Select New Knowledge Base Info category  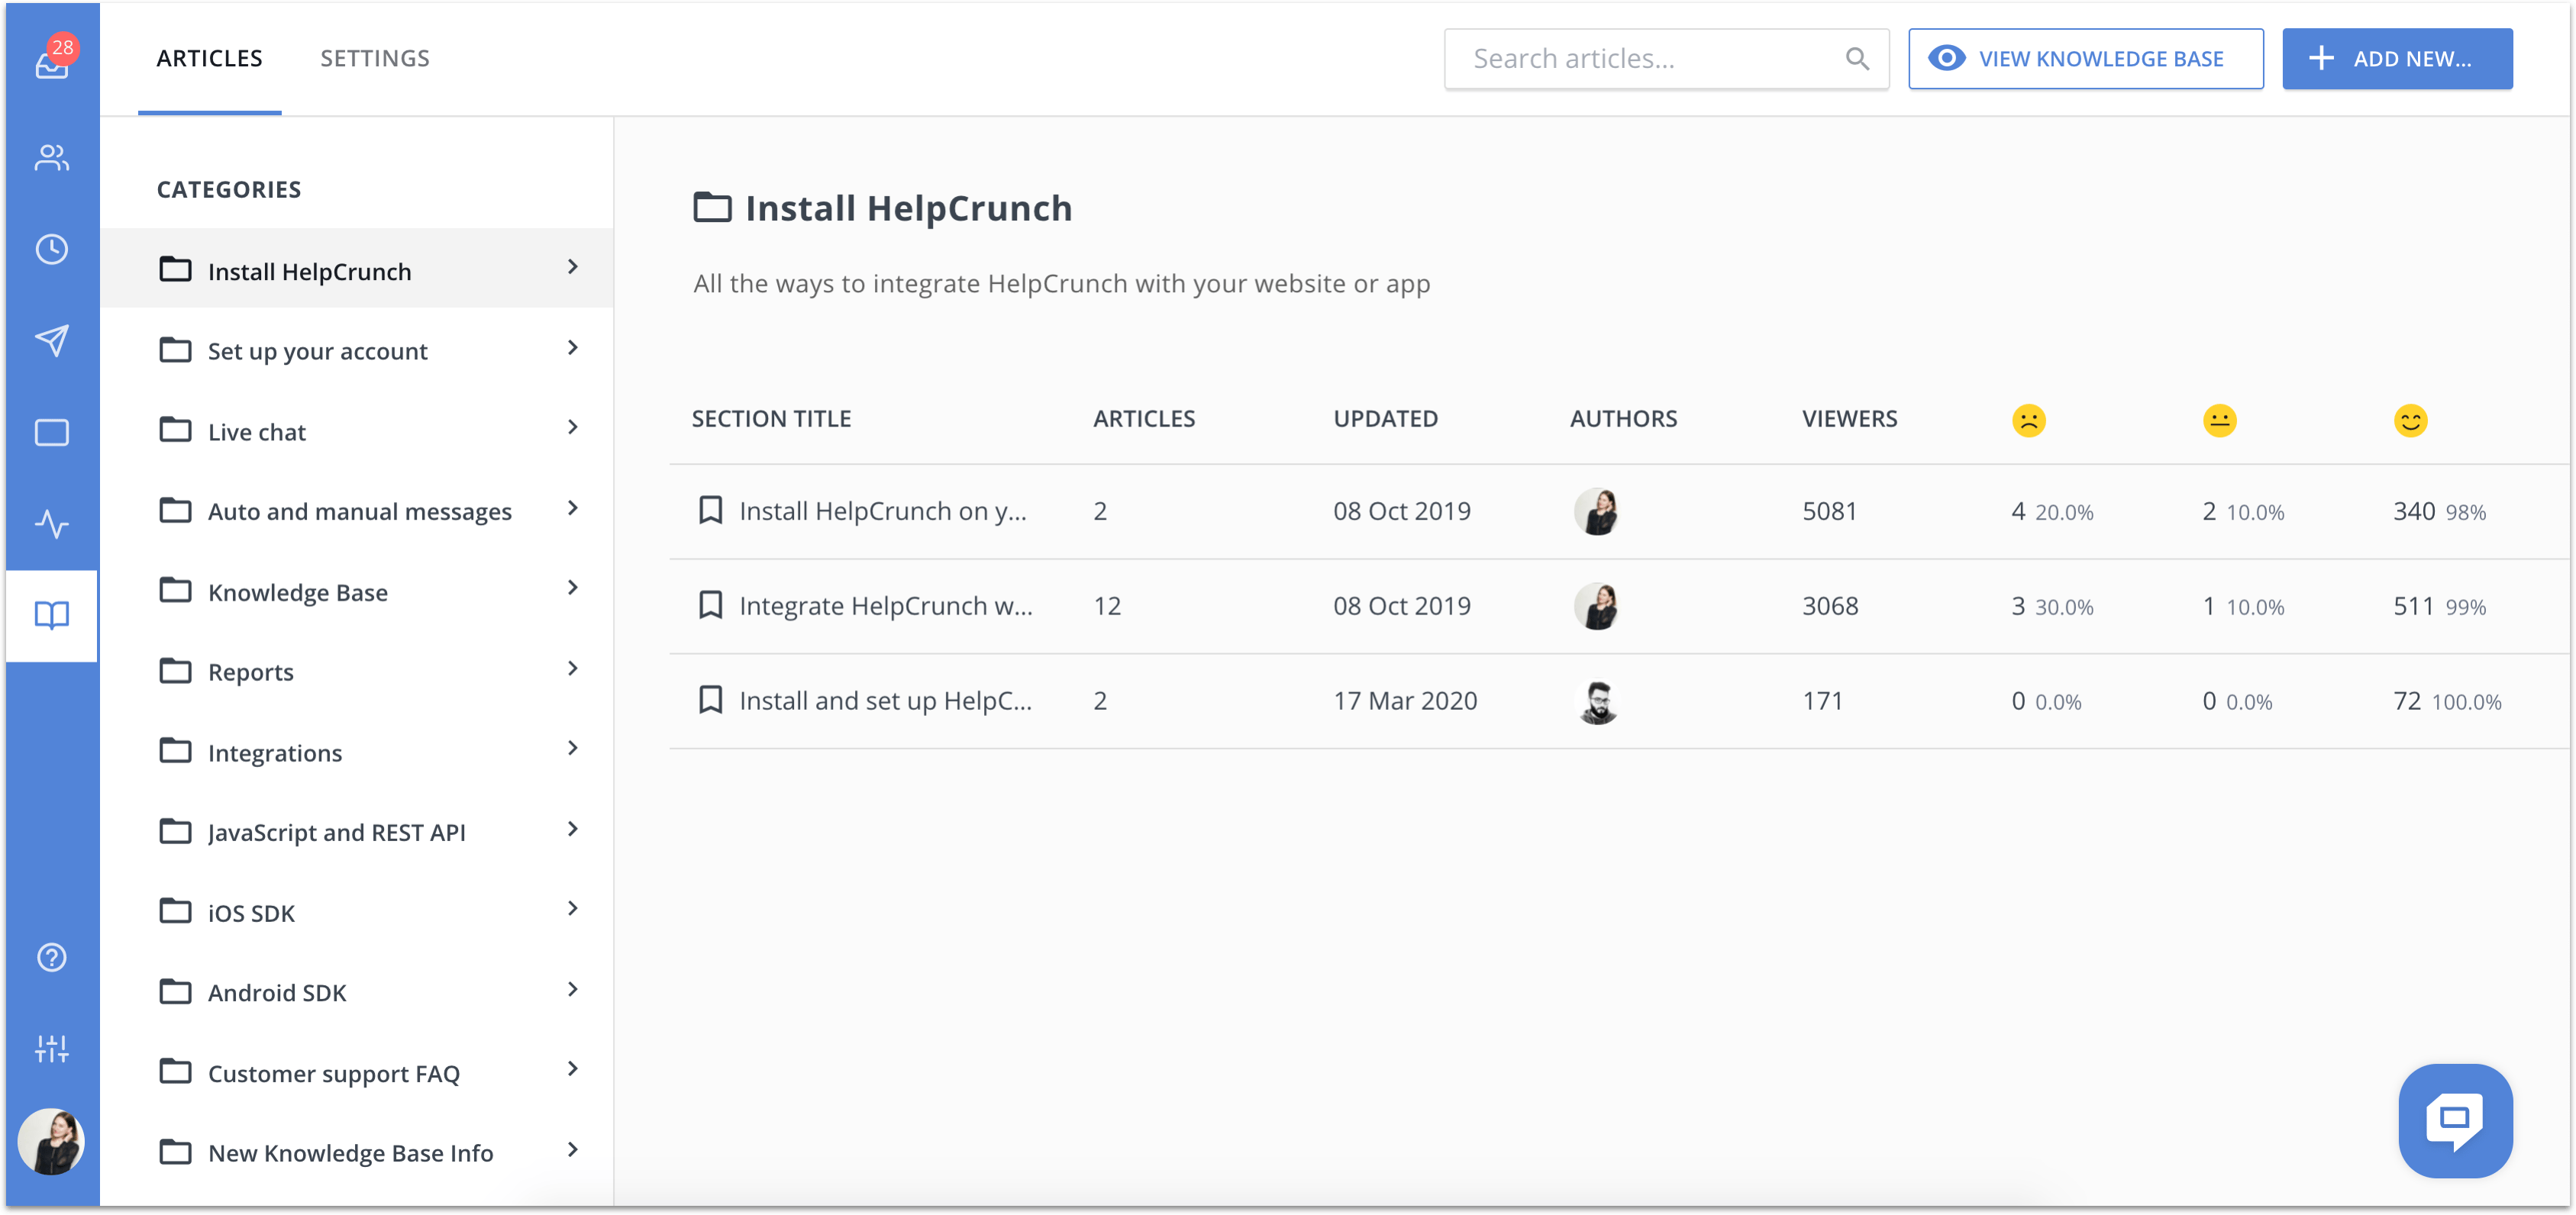(357, 1153)
